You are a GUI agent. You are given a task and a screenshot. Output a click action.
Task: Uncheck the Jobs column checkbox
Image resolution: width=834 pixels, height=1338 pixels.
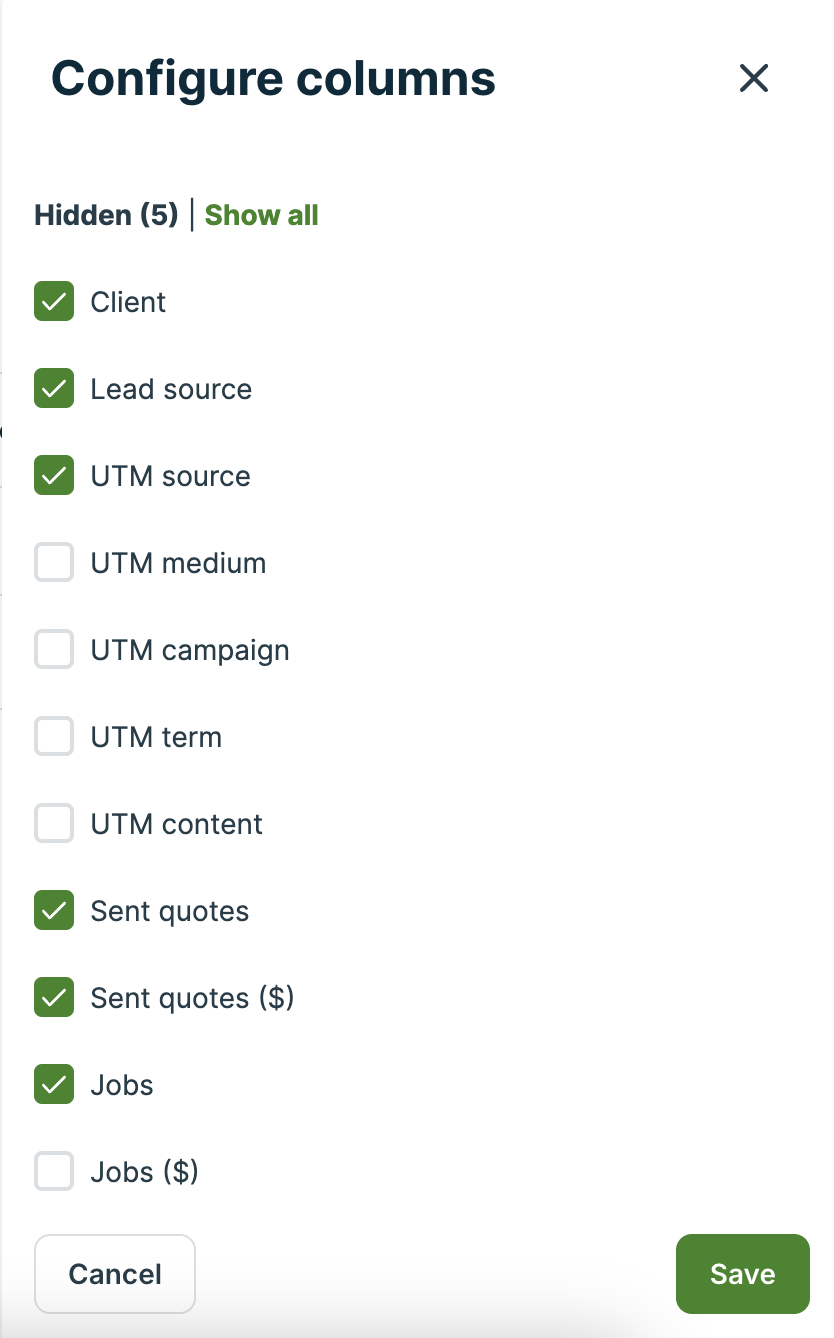(54, 1085)
